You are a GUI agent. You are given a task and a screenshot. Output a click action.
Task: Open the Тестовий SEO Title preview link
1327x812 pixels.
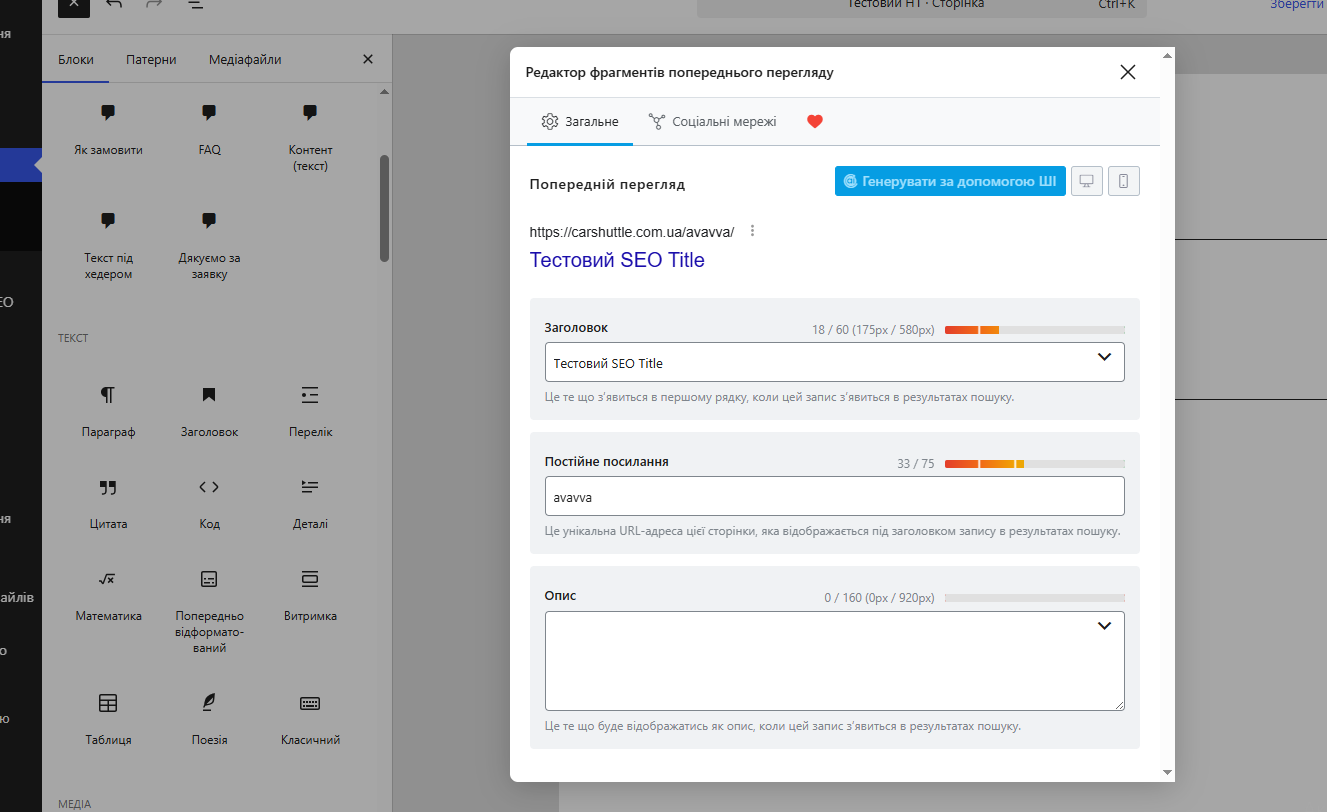[x=617, y=260]
